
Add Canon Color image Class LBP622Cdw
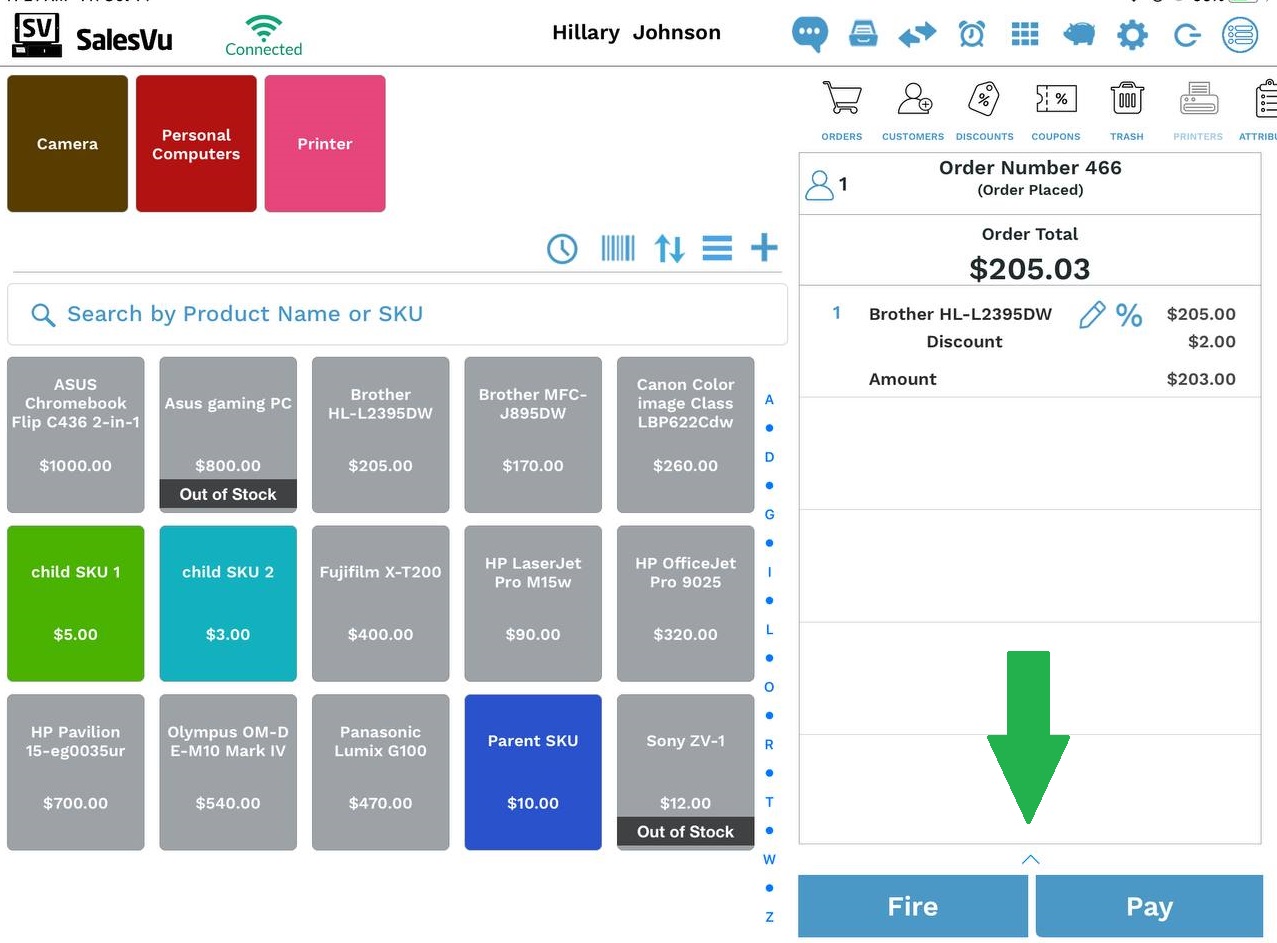pyautogui.click(x=686, y=435)
